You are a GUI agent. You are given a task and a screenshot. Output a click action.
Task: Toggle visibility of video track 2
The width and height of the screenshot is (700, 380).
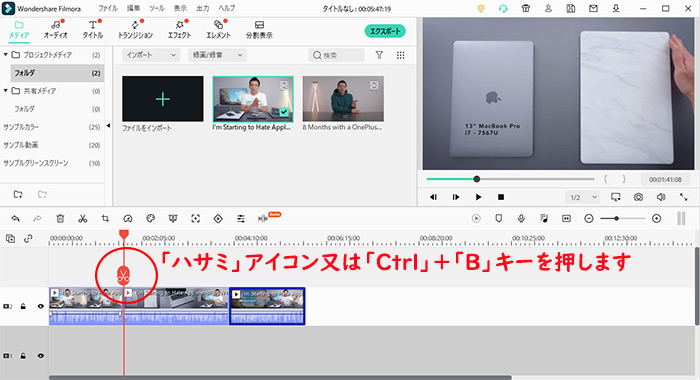pos(41,306)
